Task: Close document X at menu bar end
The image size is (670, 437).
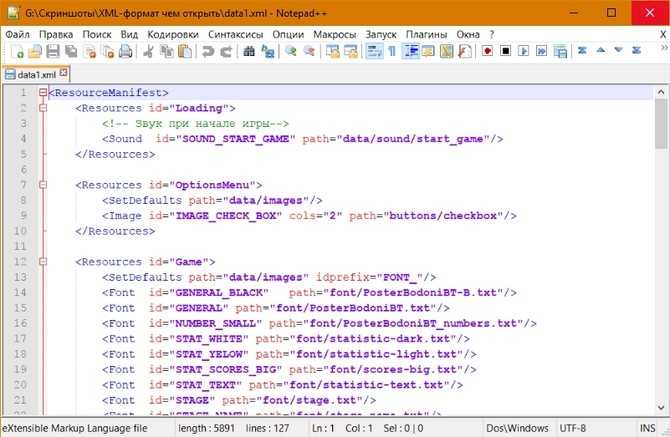Action: click(663, 34)
